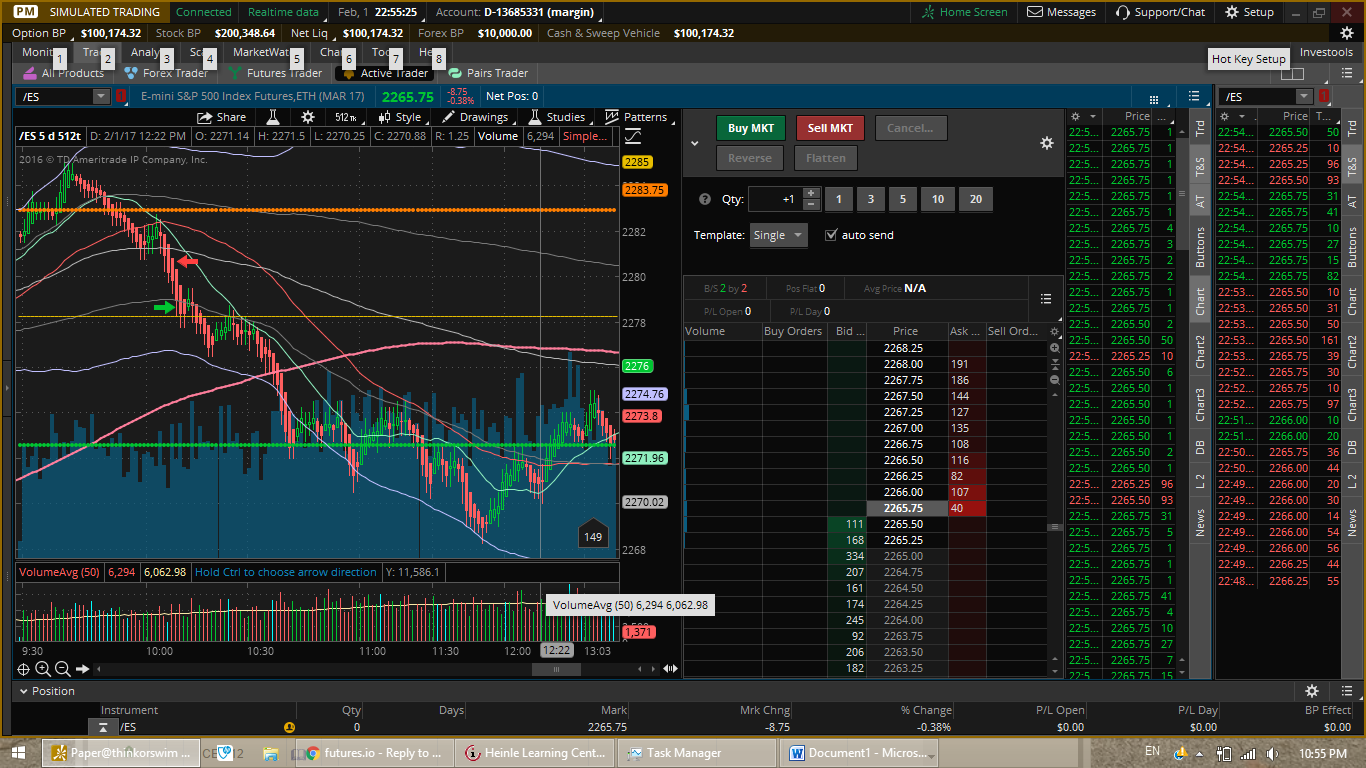Screen dimensions: 1366x768
Task: Click the red symbol link icon beside /ES
Action: (x=121, y=96)
